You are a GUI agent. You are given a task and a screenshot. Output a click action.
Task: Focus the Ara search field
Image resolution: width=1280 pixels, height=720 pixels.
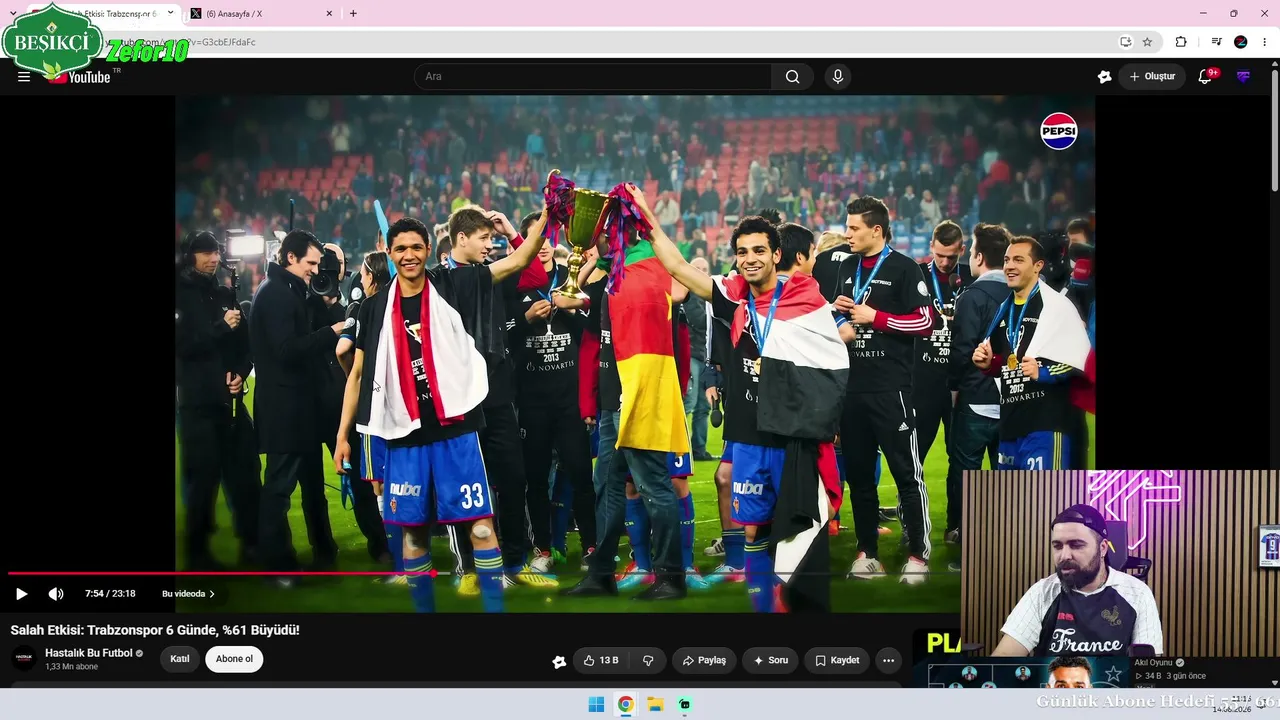pos(593,77)
